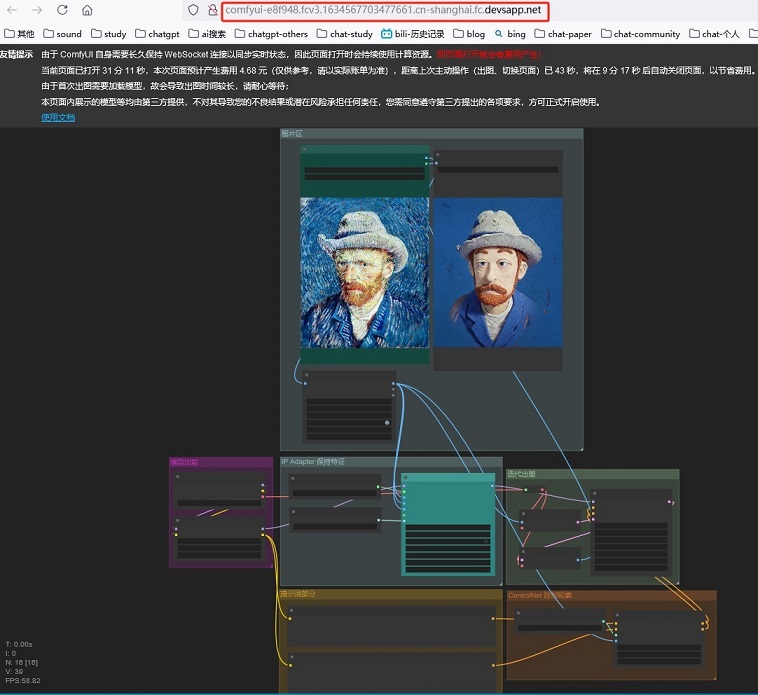The image size is (758, 695).
Task: Click the FPS:58.82 status readout
Action: pyautogui.click(x=23, y=681)
